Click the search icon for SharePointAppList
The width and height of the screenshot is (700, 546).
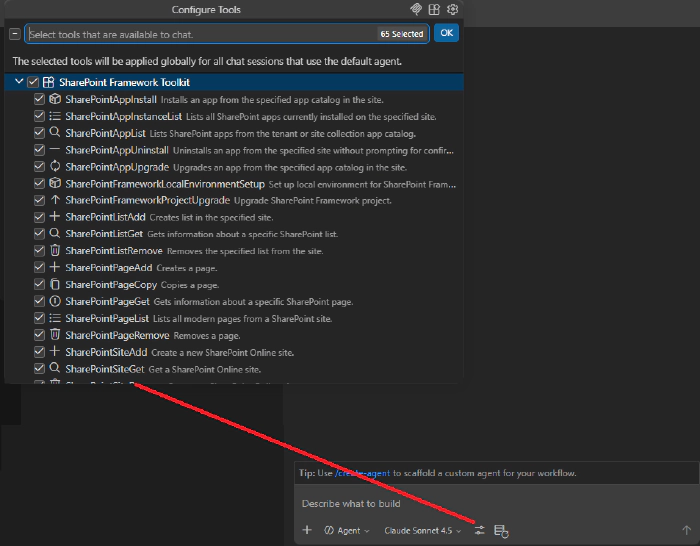tap(55, 132)
